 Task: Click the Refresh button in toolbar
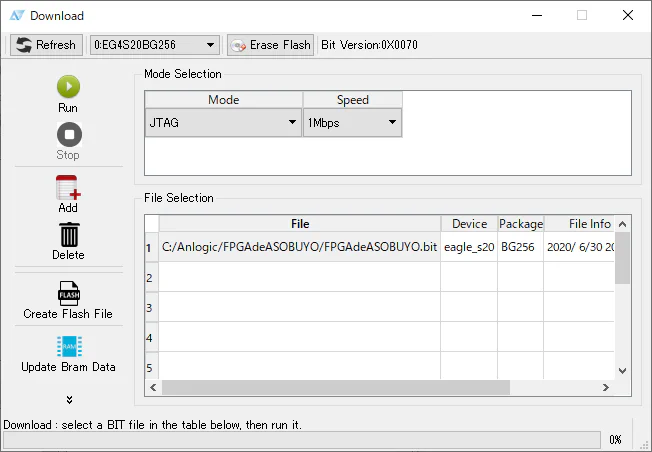tap(46, 45)
